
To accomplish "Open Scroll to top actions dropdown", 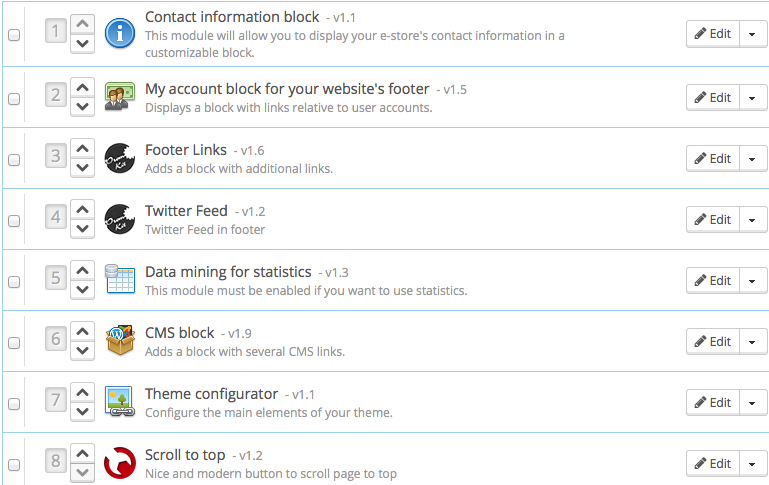I will [x=752, y=463].
